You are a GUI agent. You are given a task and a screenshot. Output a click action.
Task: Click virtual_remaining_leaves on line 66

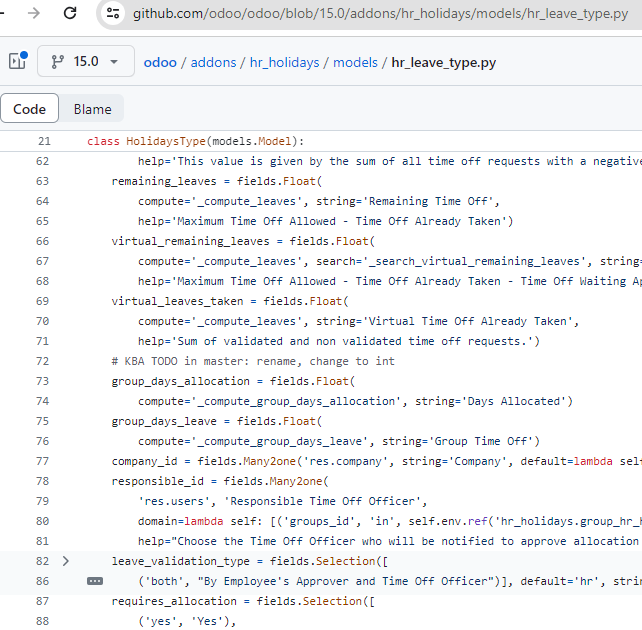190,241
